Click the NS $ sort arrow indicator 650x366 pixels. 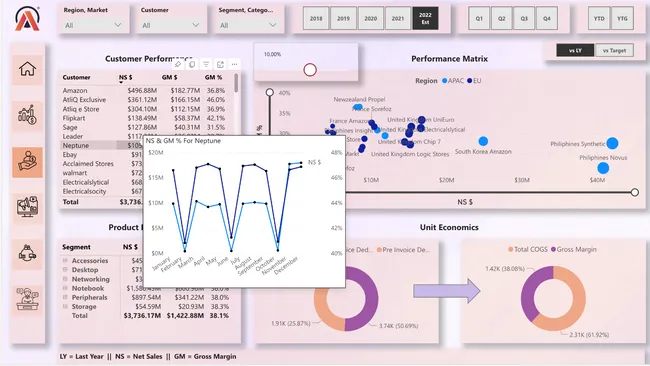tap(121, 82)
